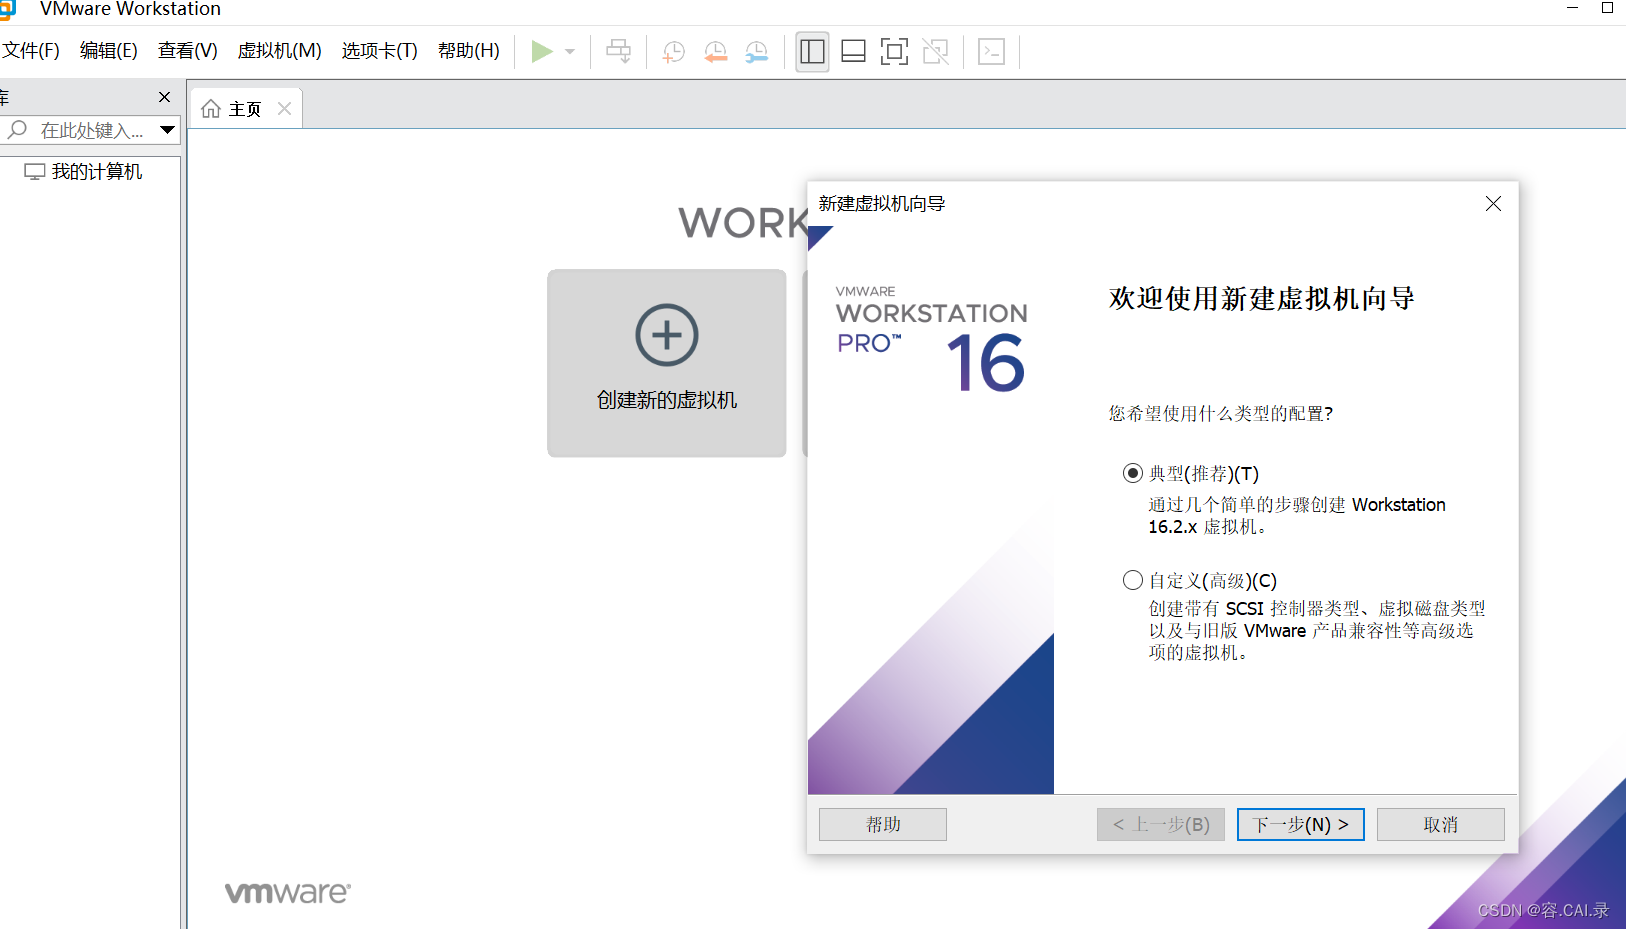1626x929 pixels.
Task: Close the library sidebar panel
Action: coord(165,97)
